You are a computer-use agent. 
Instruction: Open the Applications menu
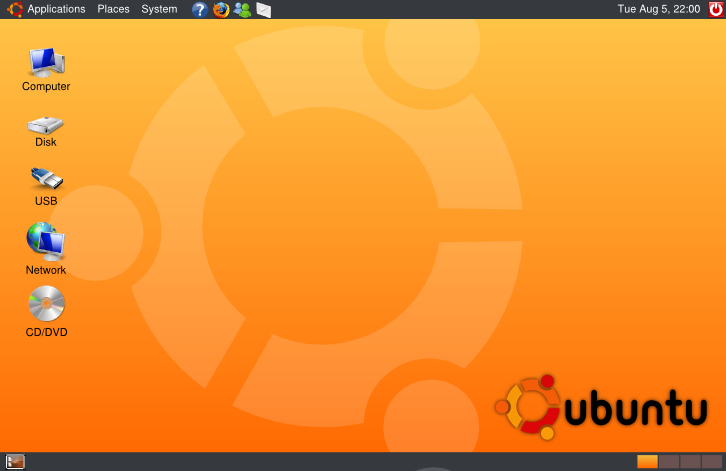pos(56,9)
